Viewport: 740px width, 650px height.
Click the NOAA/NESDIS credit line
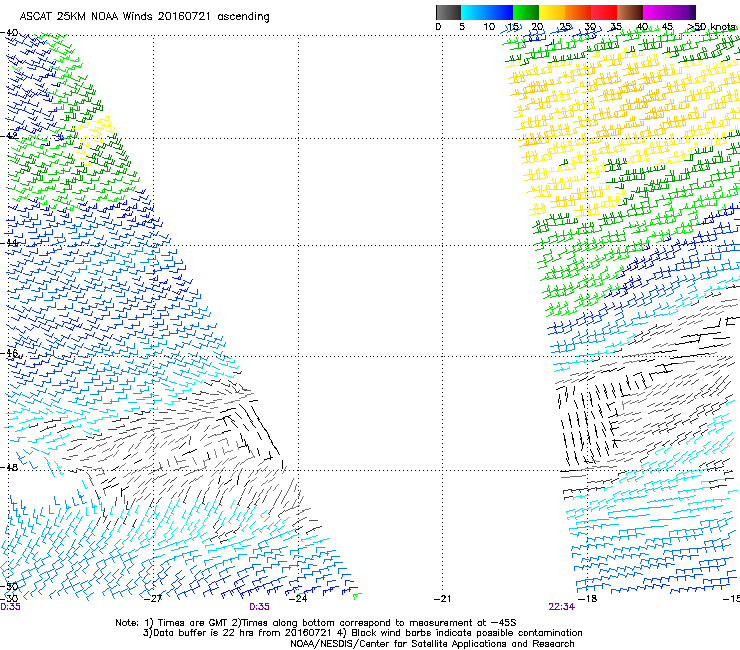432,644
